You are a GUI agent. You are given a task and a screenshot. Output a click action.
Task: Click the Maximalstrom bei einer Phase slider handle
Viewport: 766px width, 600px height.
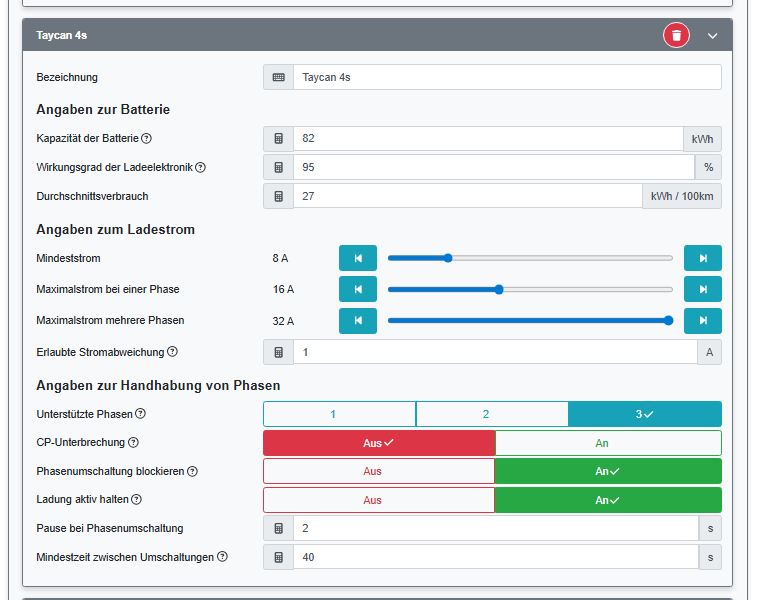pos(499,289)
